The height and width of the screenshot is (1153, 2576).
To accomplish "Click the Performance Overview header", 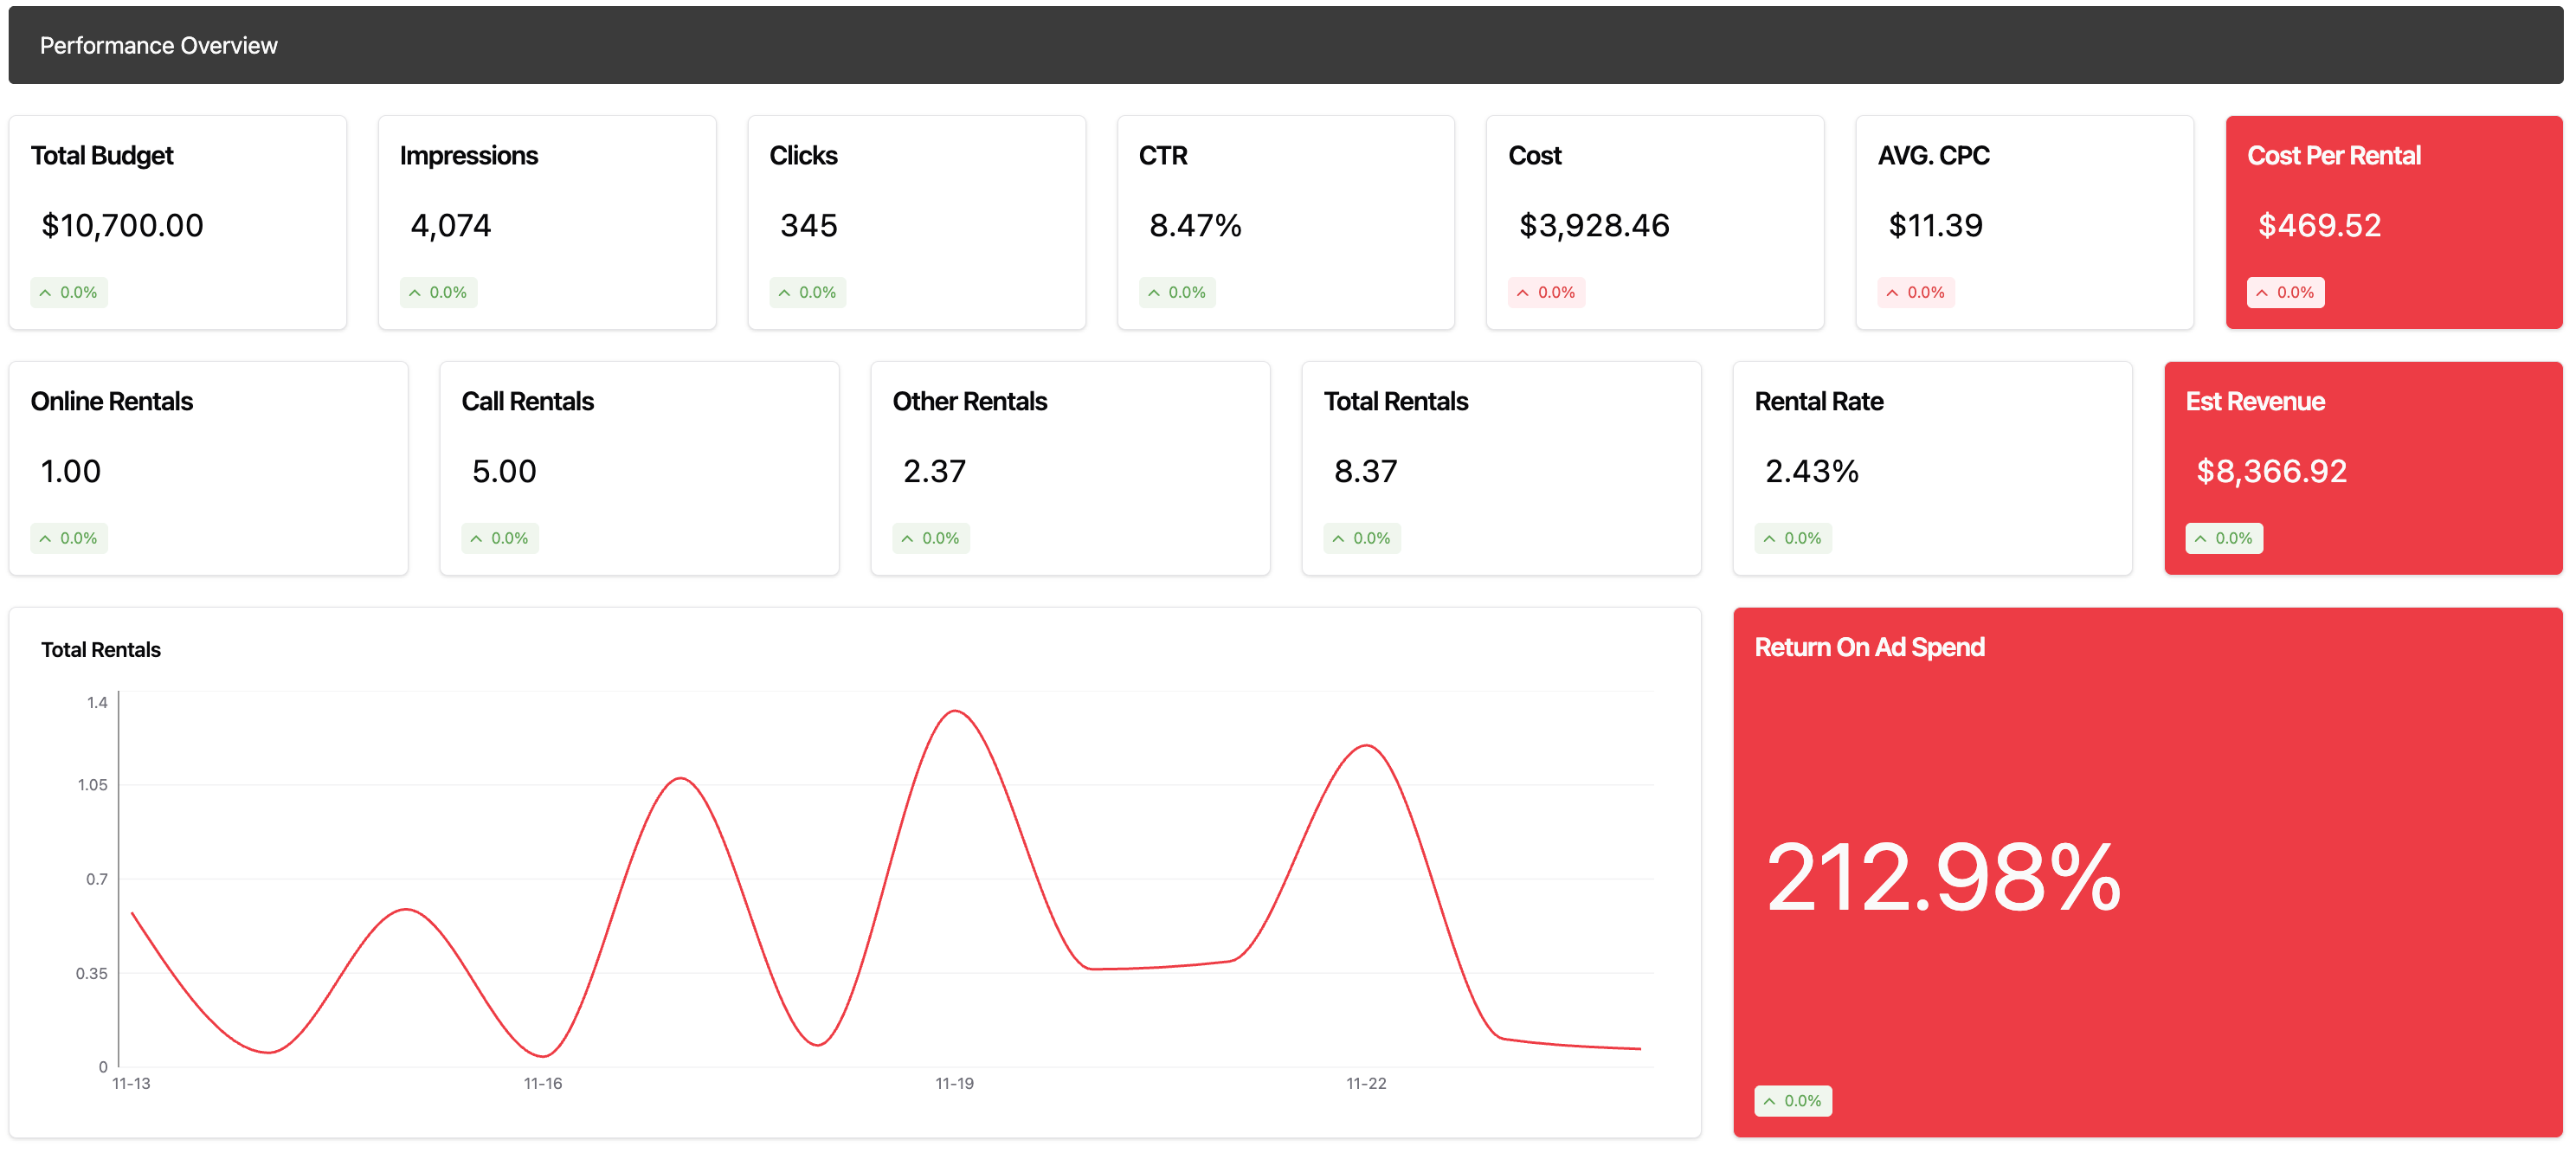I will coord(159,45).
